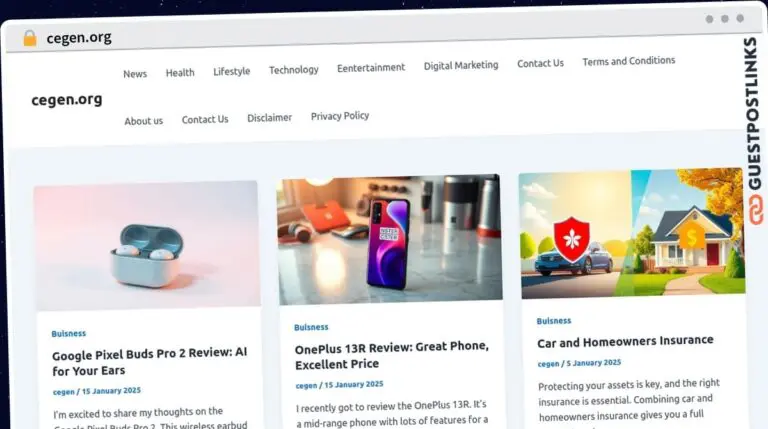Open the Eentertainment category
The height and width of the screenshot is (429, 768).
371,68
